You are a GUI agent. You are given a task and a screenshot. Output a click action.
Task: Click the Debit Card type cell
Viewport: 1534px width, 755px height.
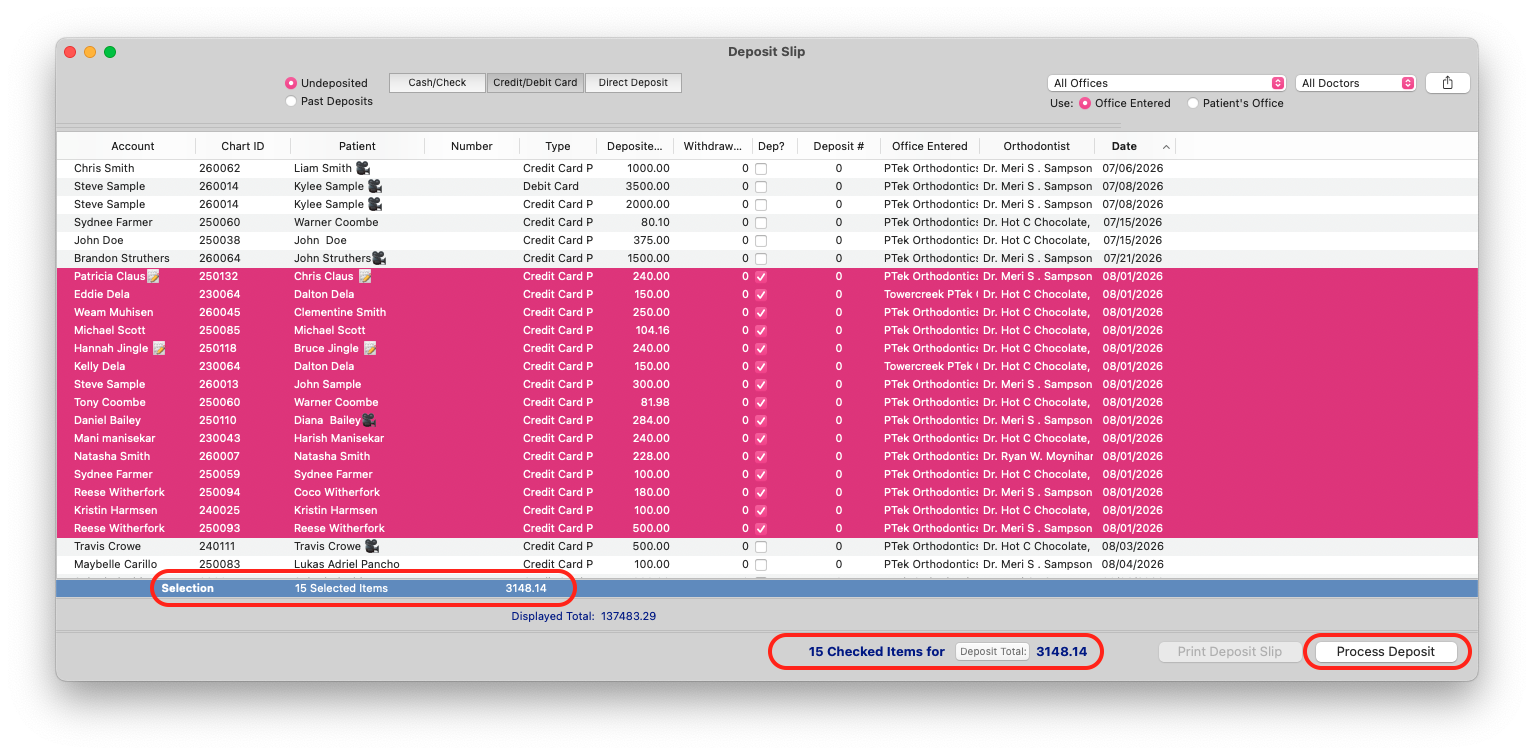pyautogui.click(x=550, y=186)
